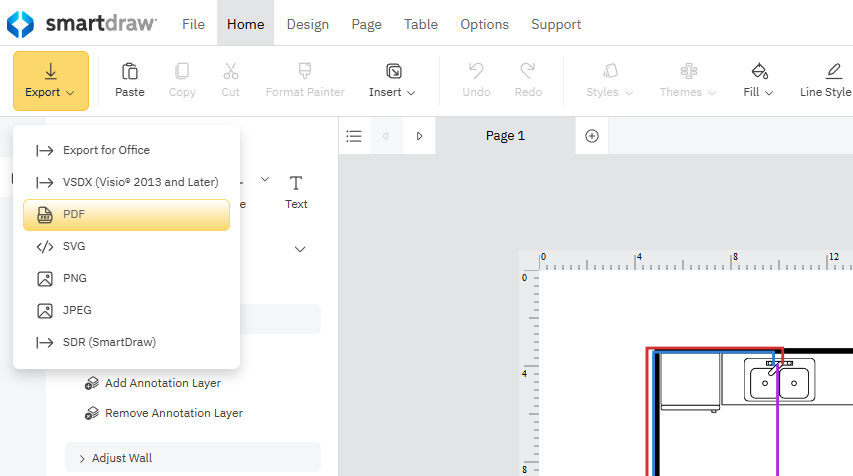Click the add new page plus icon
The width and height of the screenshot is (853, 476).
pyautogui.click(x=592, y=136)
